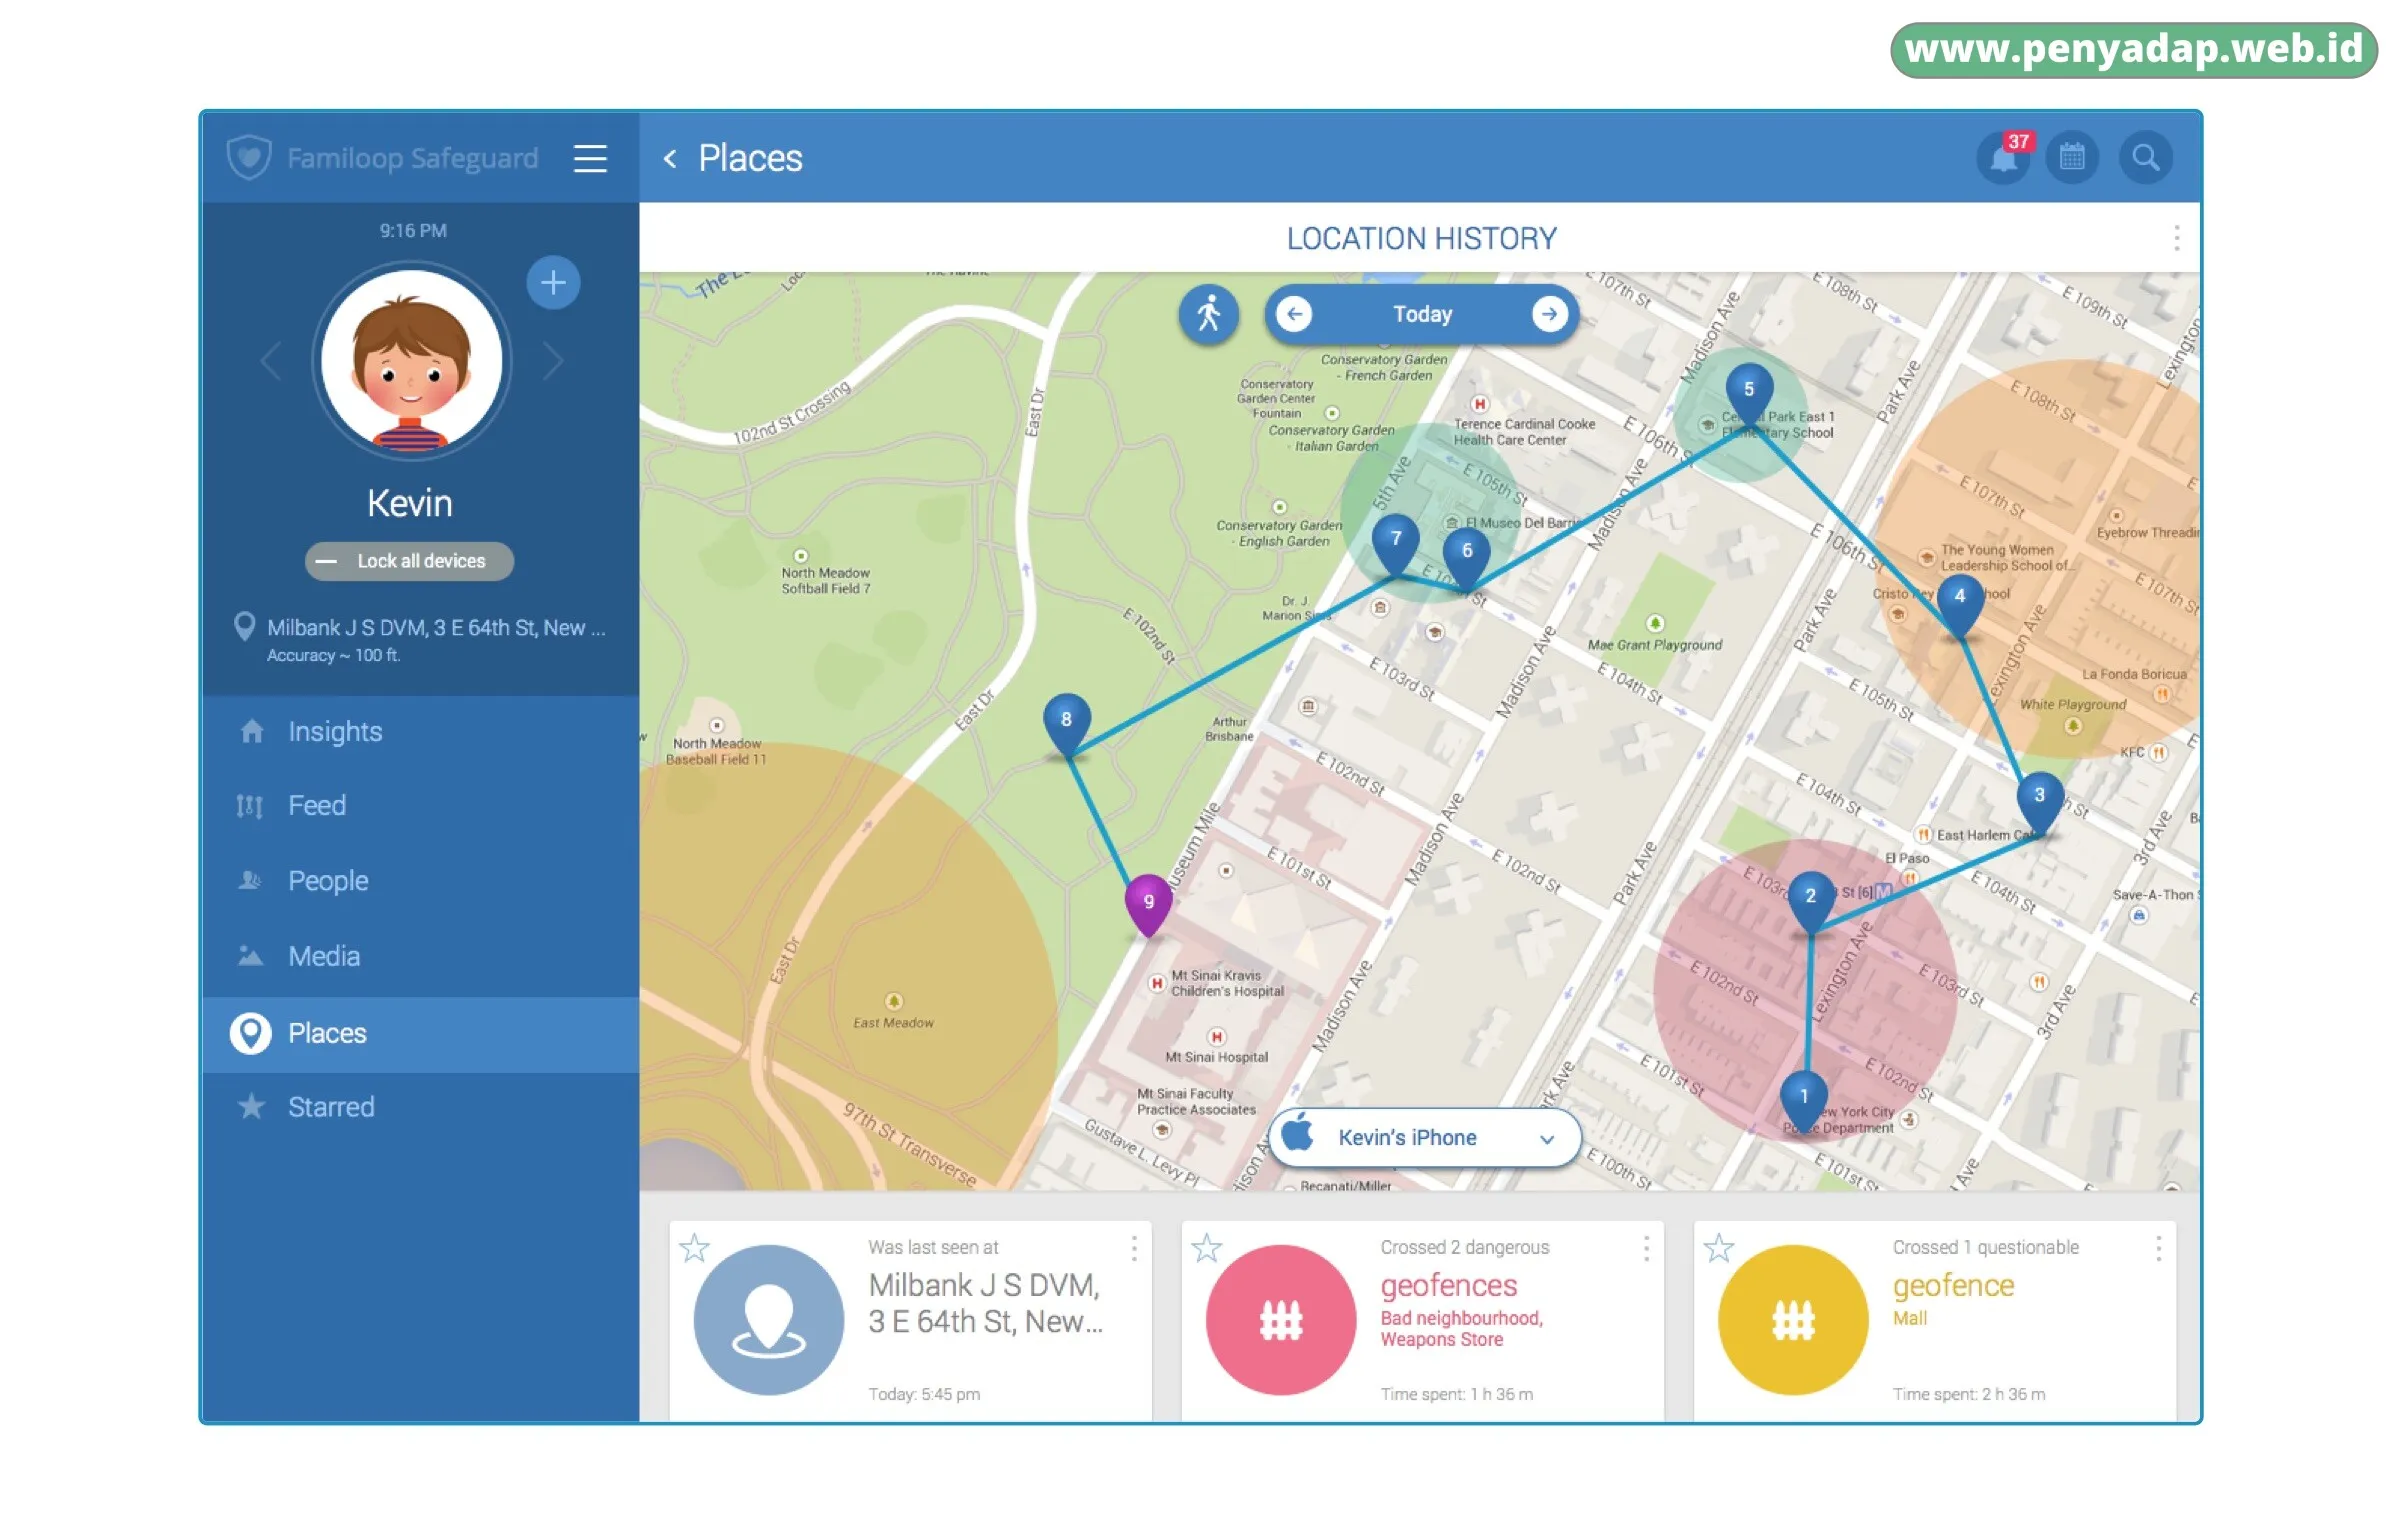
Task: Open the Starred menu item
Action: [420, 1107]
